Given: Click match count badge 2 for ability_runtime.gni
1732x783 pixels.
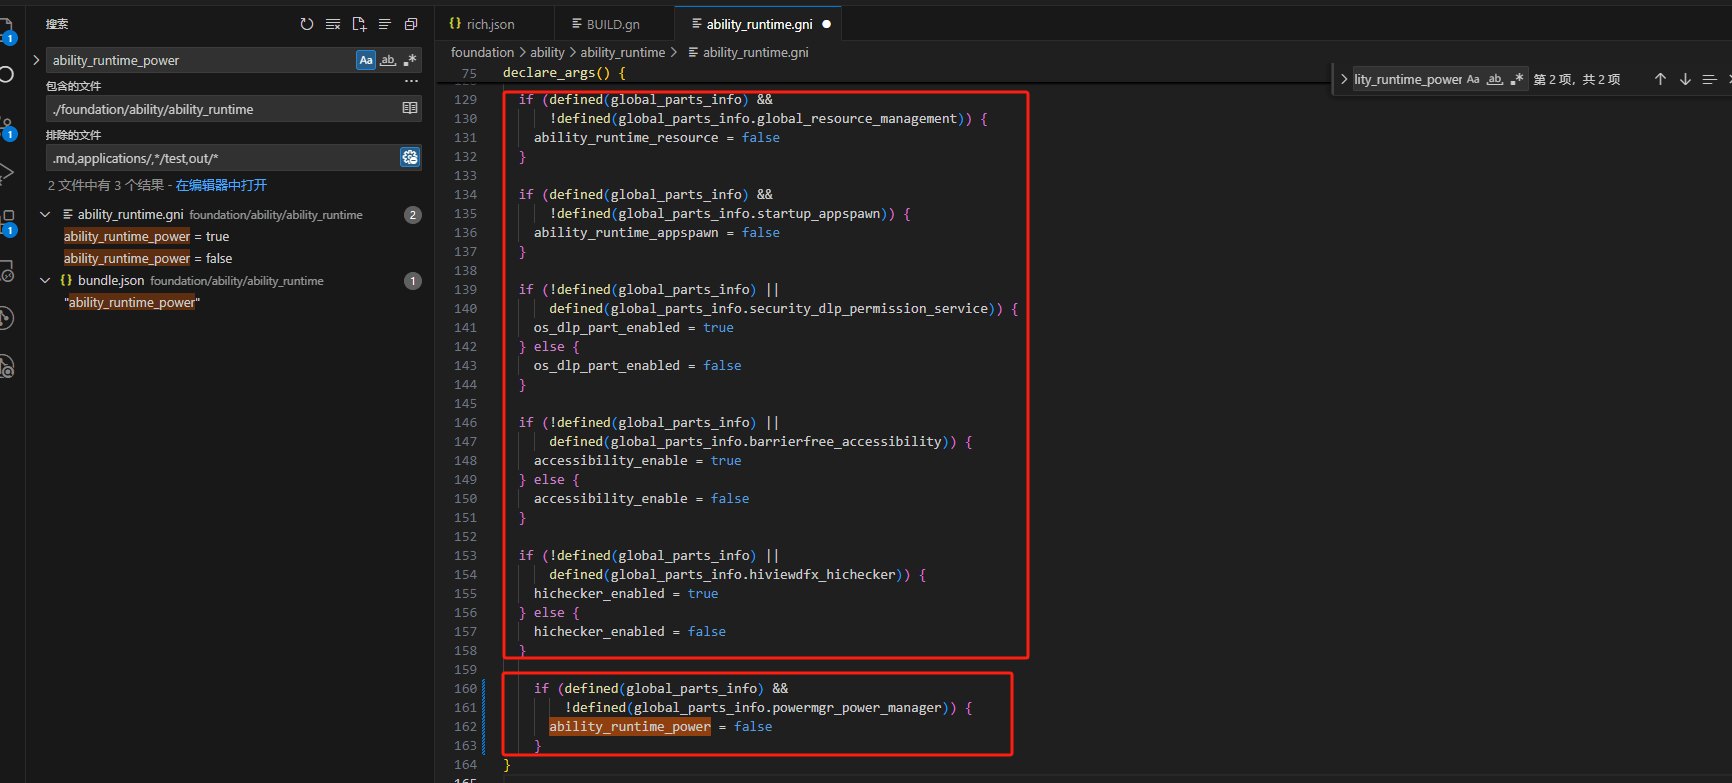Looking at the screenshot, I should point(413,215).
